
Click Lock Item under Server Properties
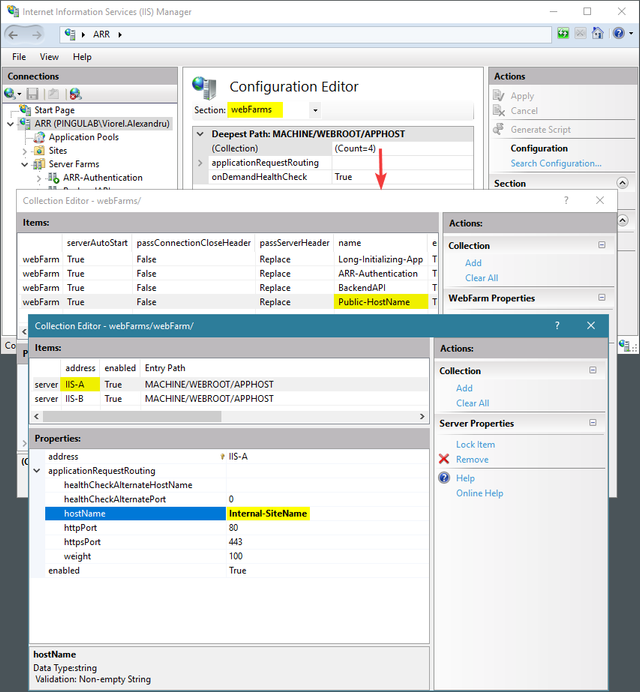click(x=475, y=444)
